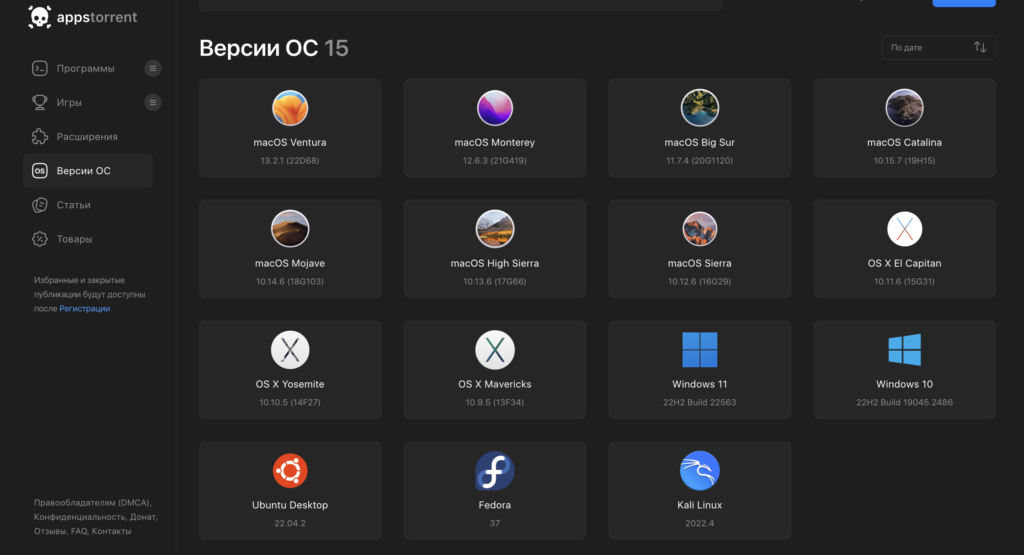Click version text 10.9.5 (13F34)
Screen dimensions: 1024x555
click(x=494, y=402)
